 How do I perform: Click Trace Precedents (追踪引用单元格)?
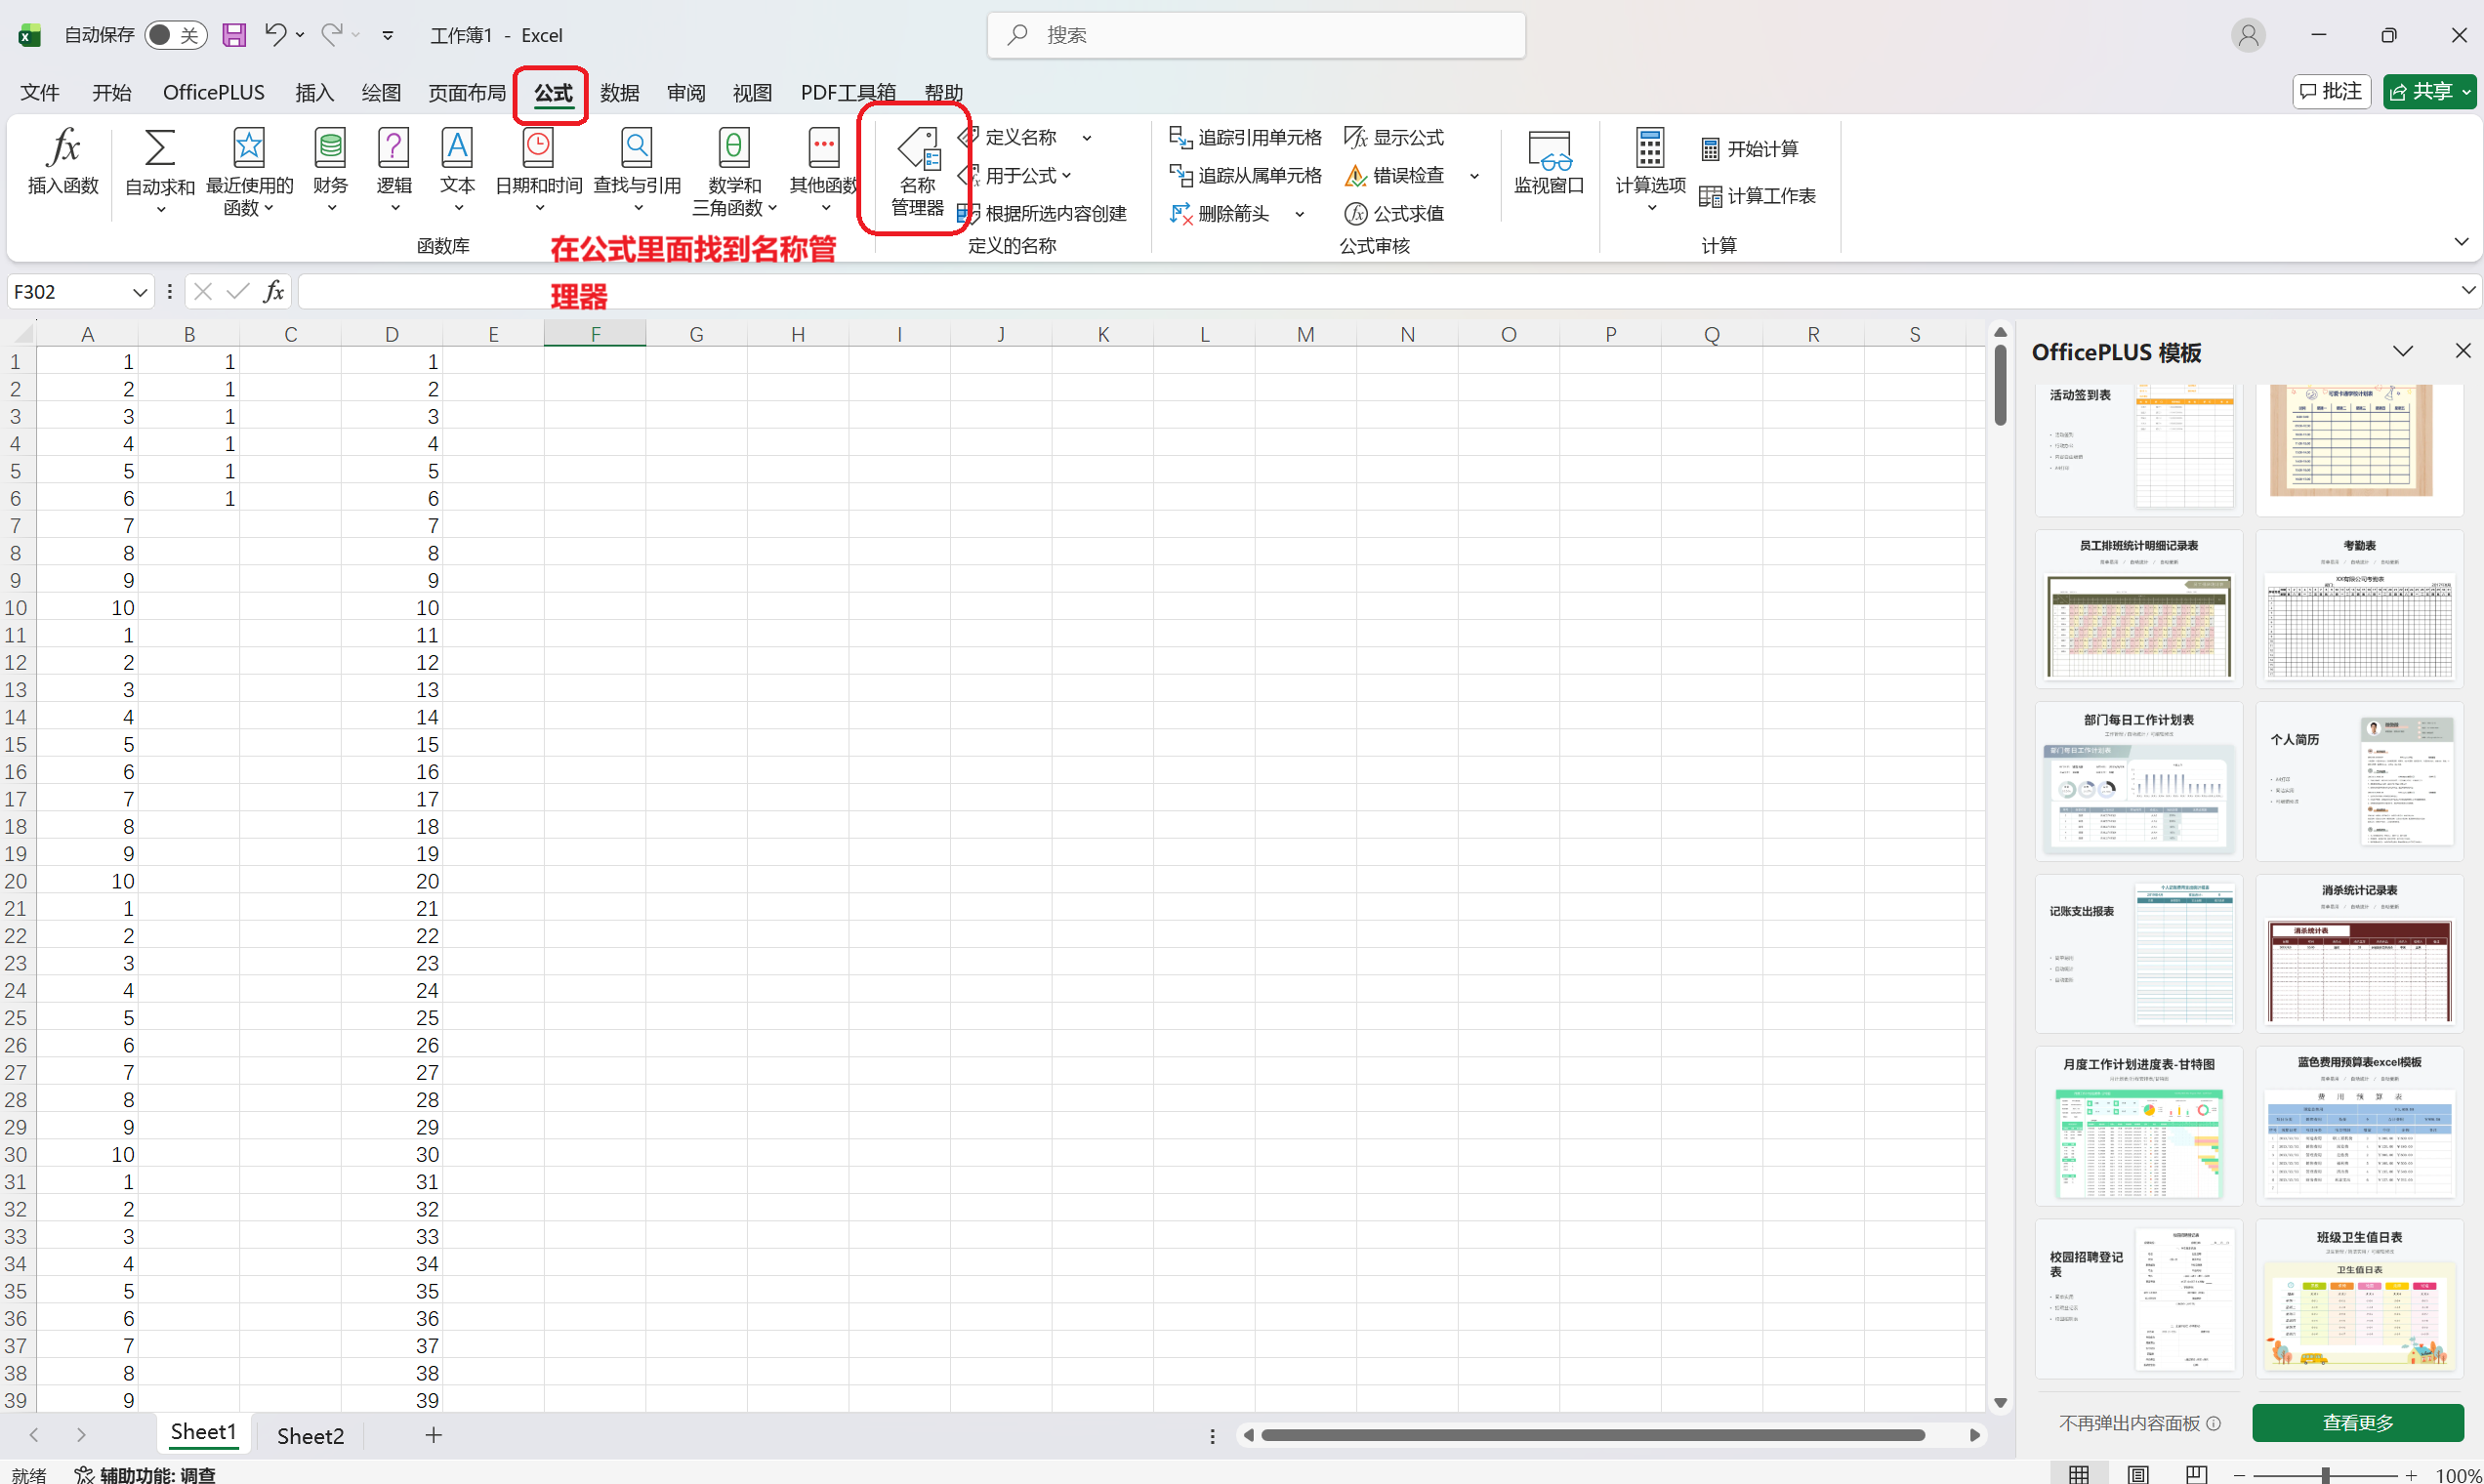1246,137
